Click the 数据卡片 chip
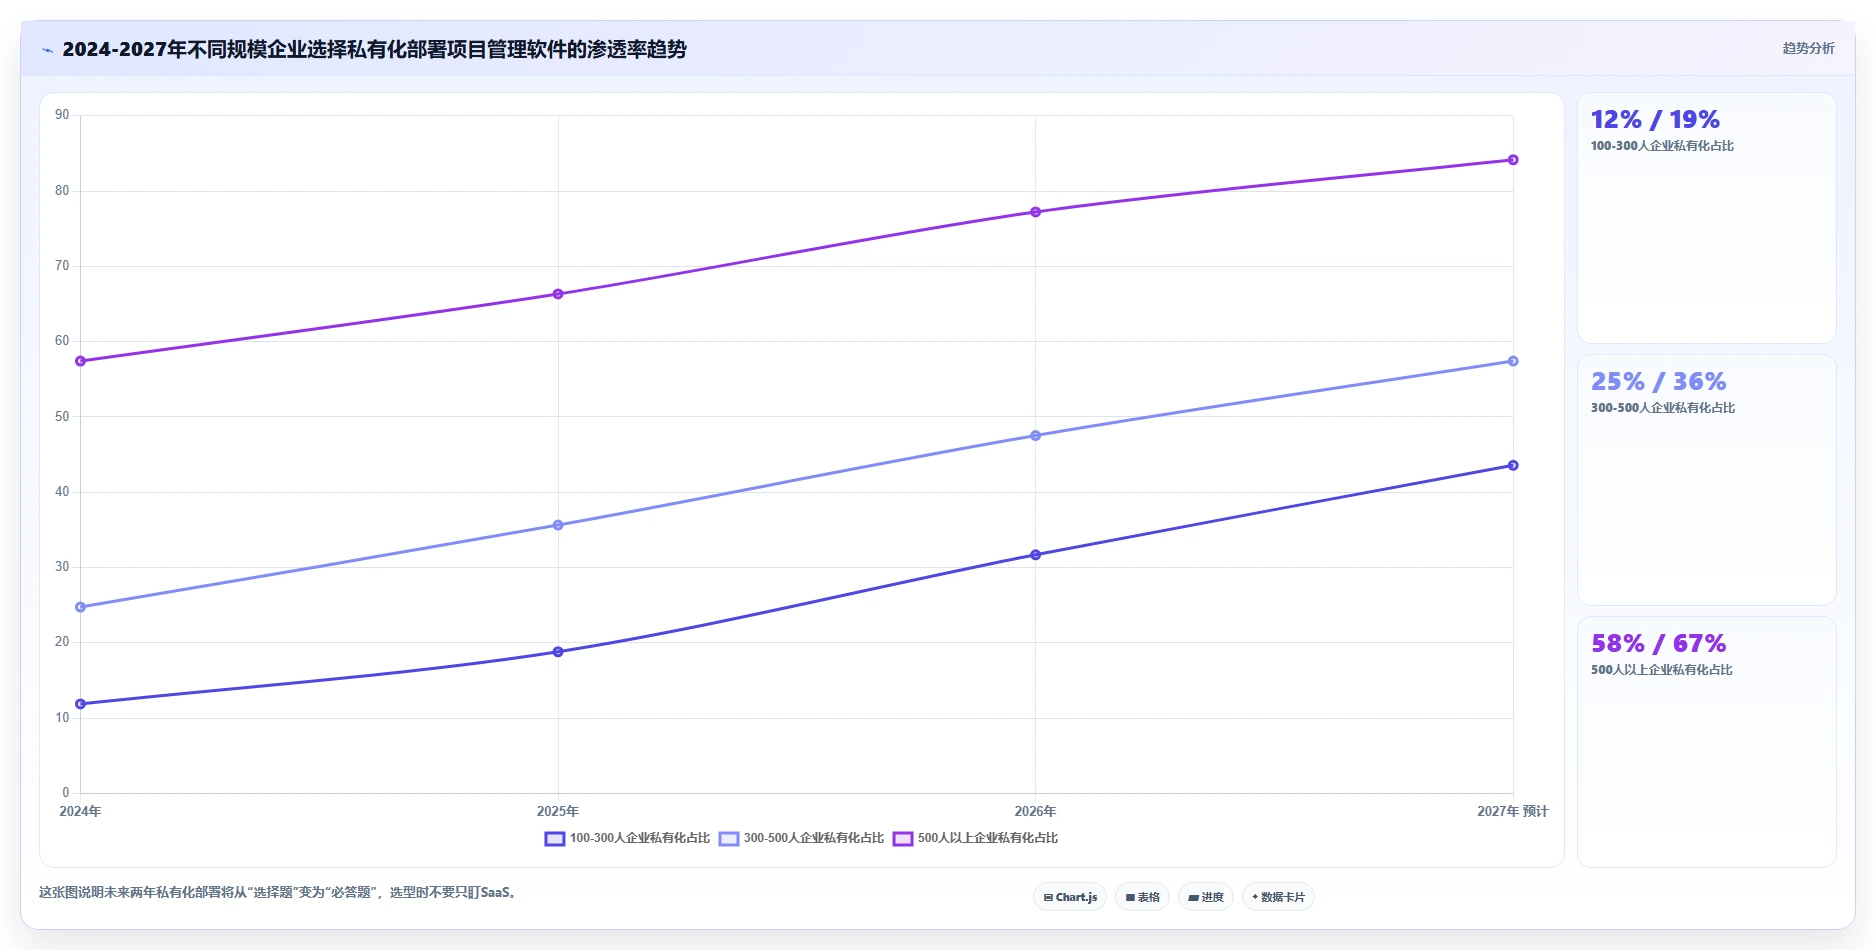 point(1278,897)
